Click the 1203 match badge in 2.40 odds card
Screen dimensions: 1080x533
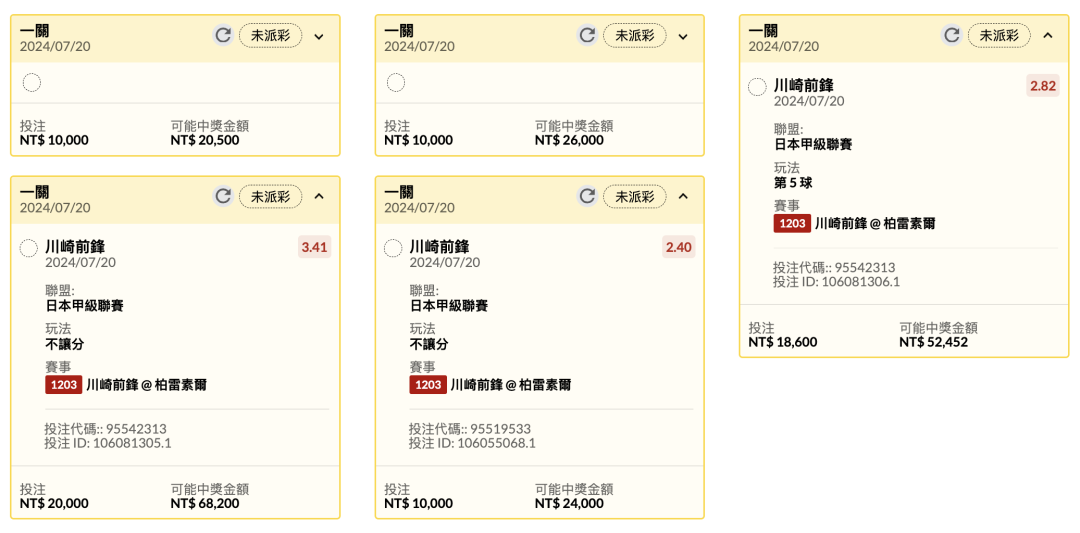click(428, 385)
